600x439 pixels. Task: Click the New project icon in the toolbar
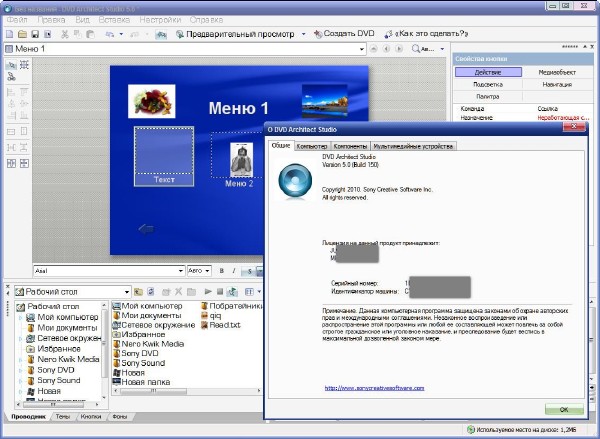click(9, 33)
